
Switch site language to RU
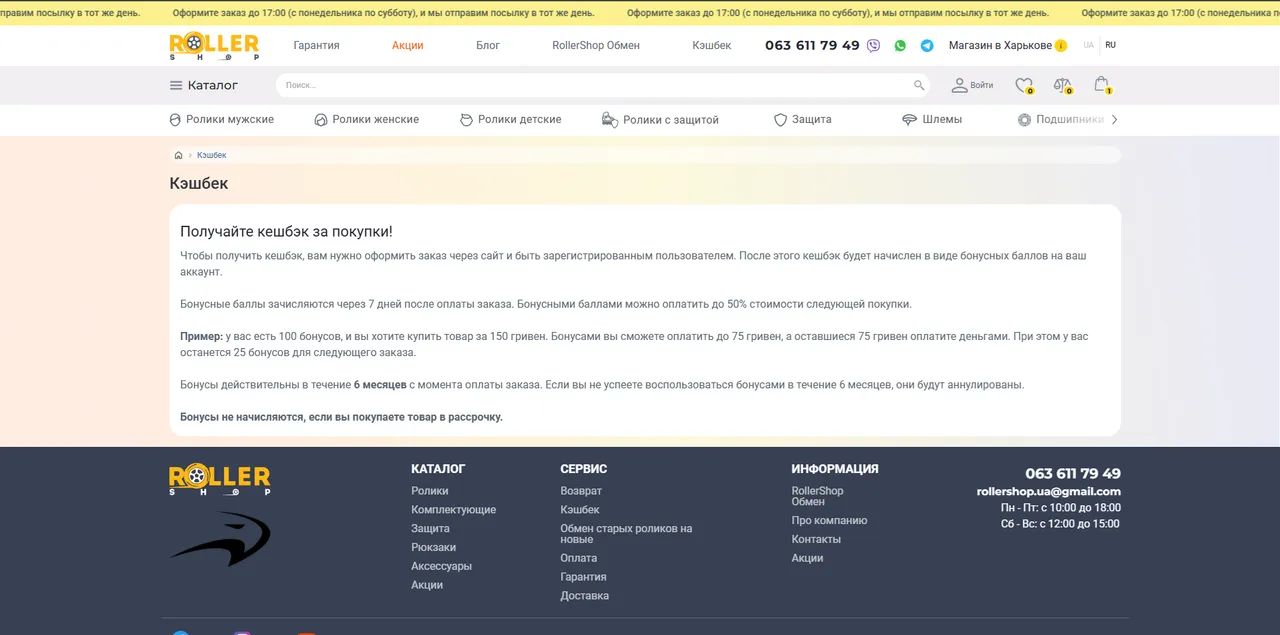pos(1110,45)
